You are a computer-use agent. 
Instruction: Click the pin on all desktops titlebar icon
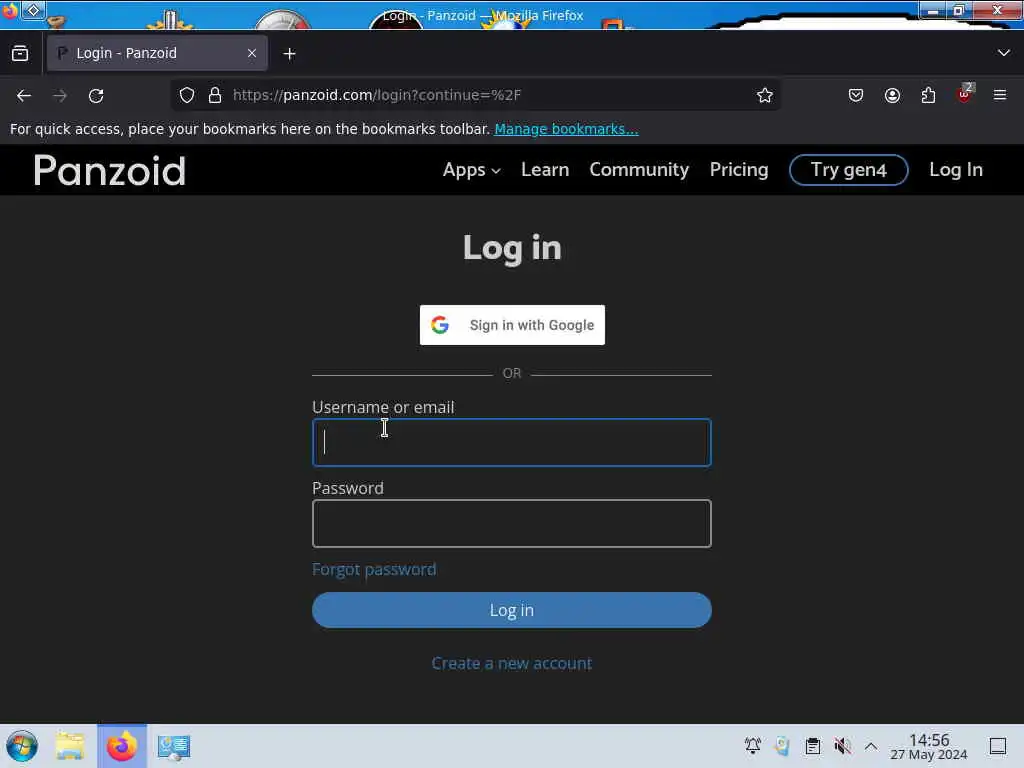[34, 10]
